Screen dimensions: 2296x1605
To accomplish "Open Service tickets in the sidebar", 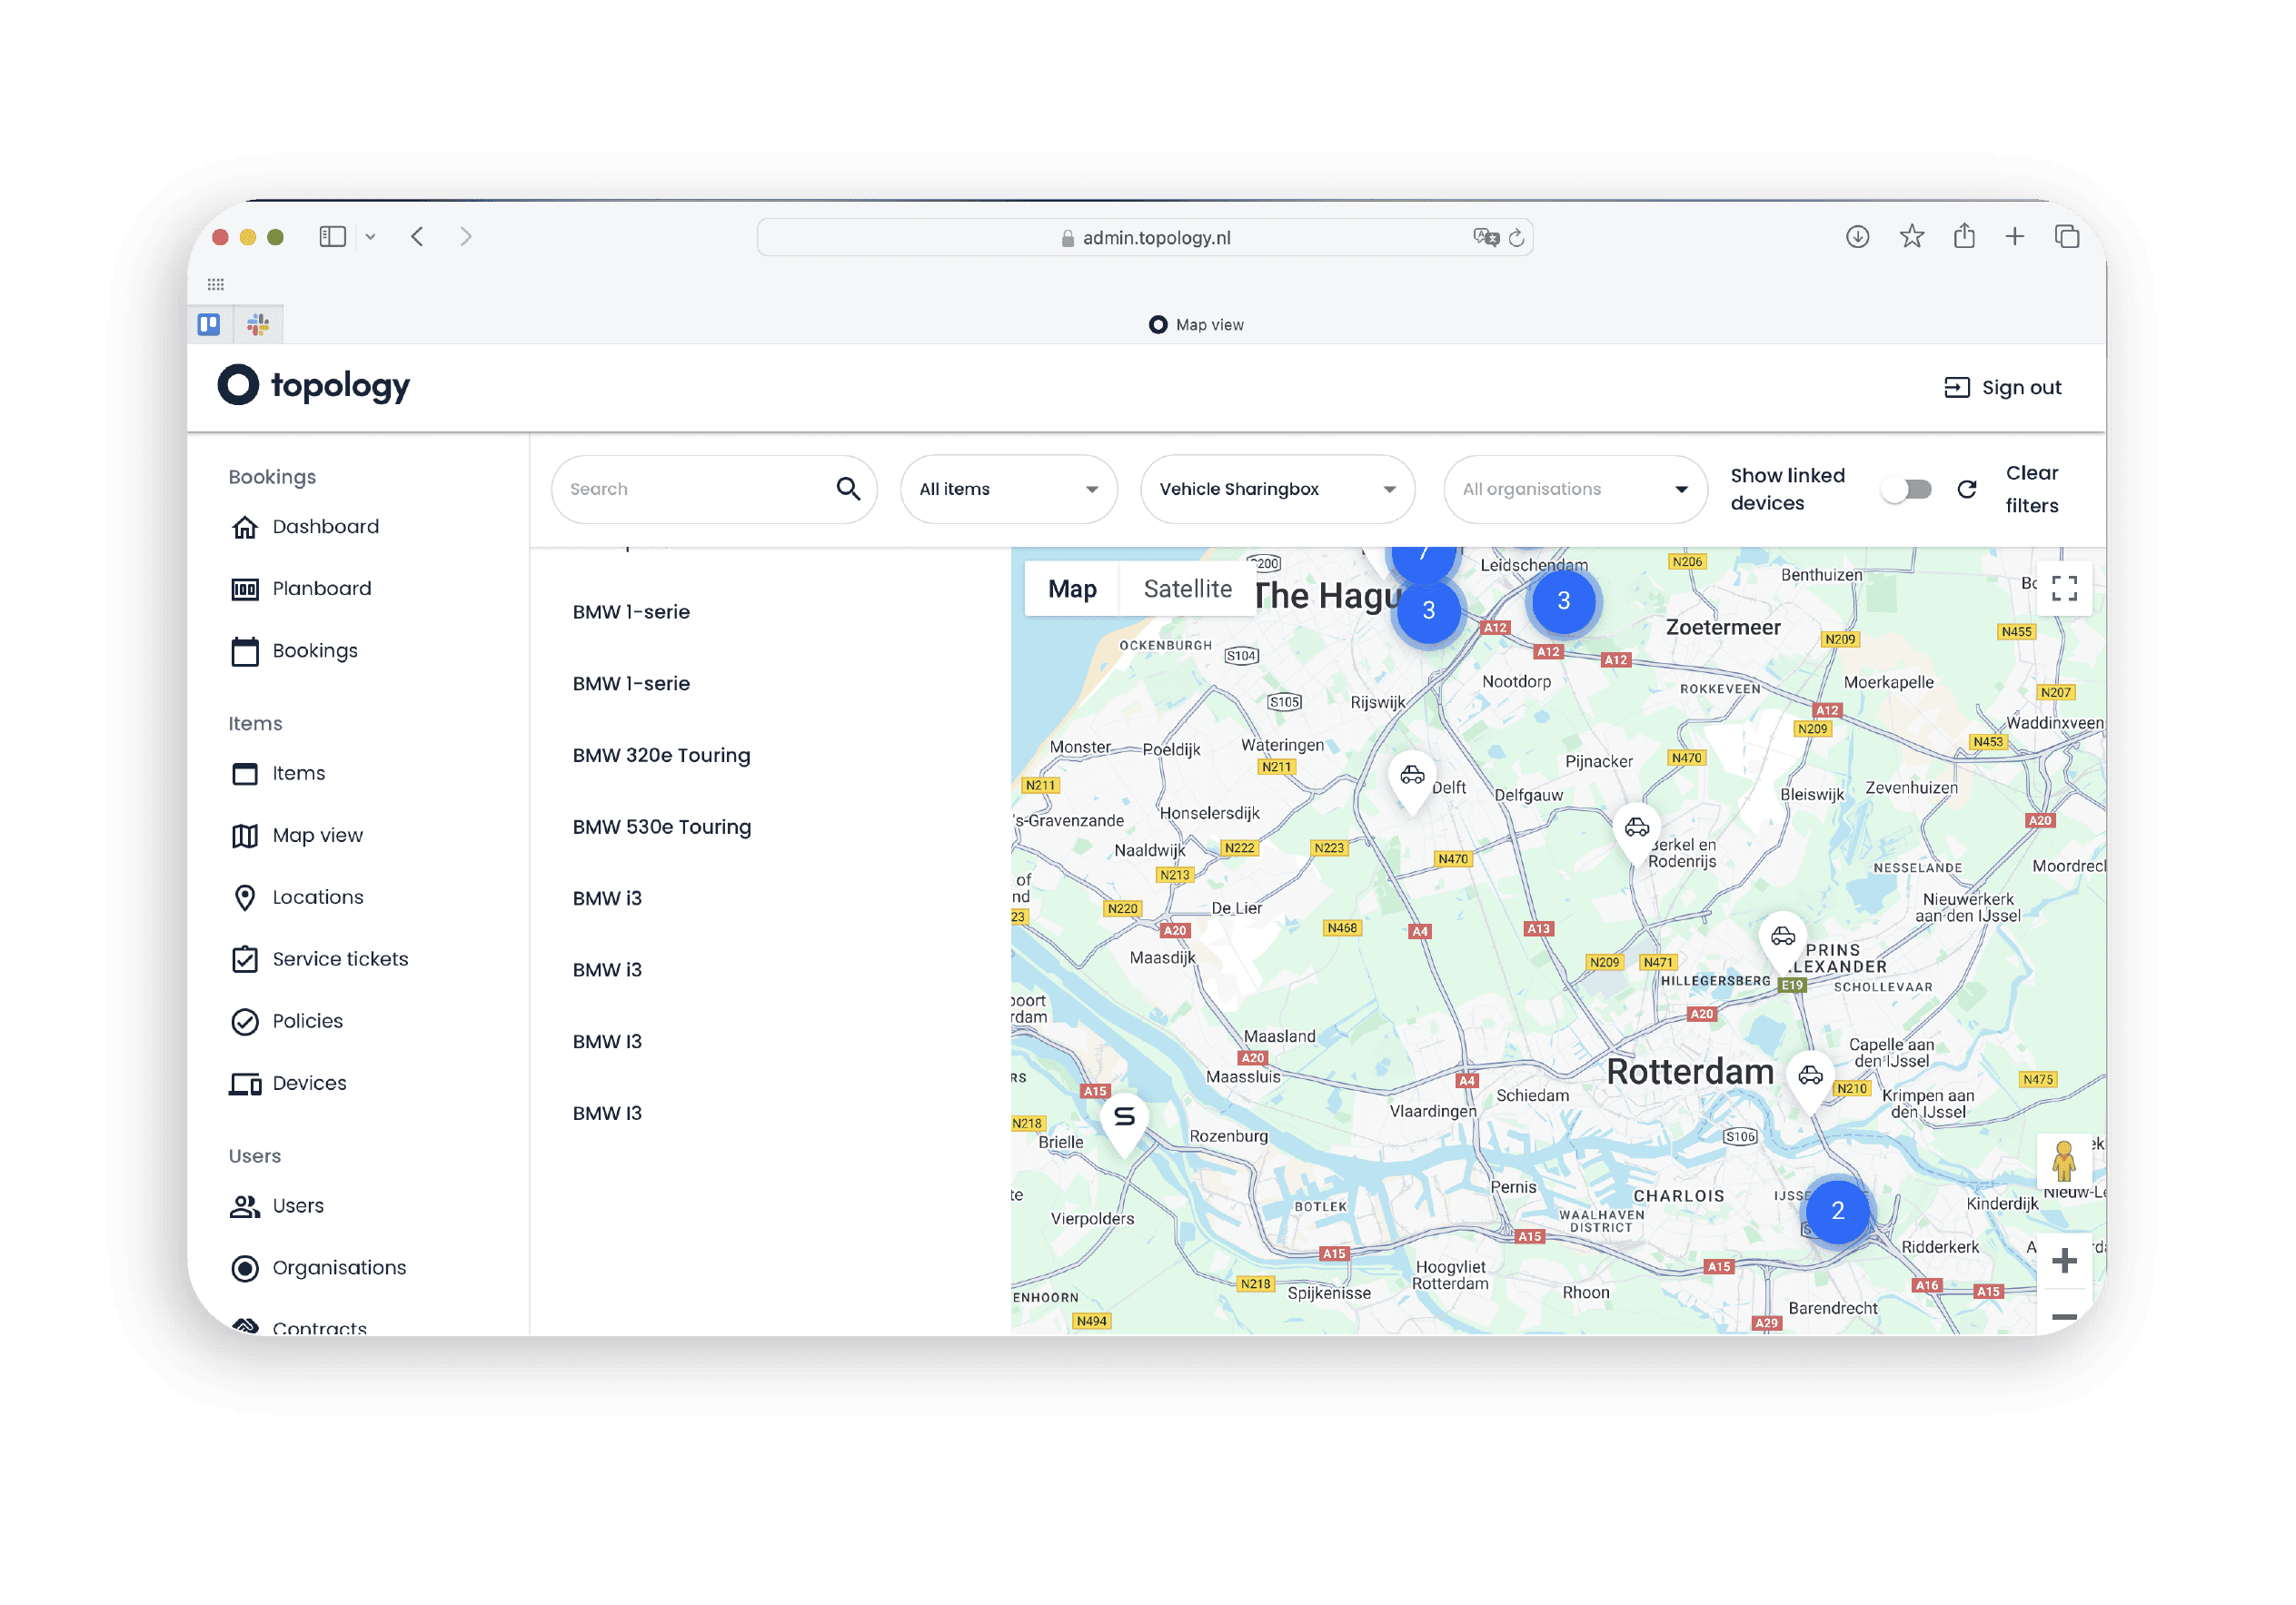I will [x=339, y=959].
